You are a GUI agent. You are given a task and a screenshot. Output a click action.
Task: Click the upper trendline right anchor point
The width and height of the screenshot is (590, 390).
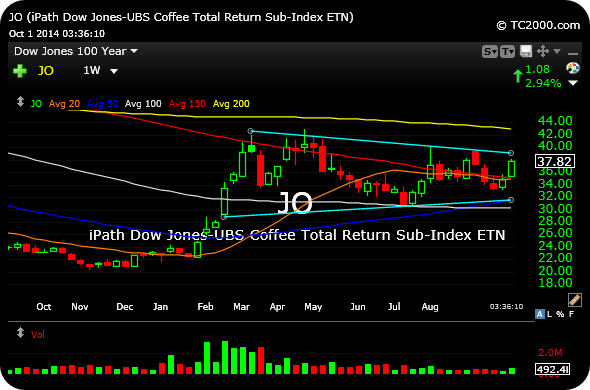(x=511, y=153)
